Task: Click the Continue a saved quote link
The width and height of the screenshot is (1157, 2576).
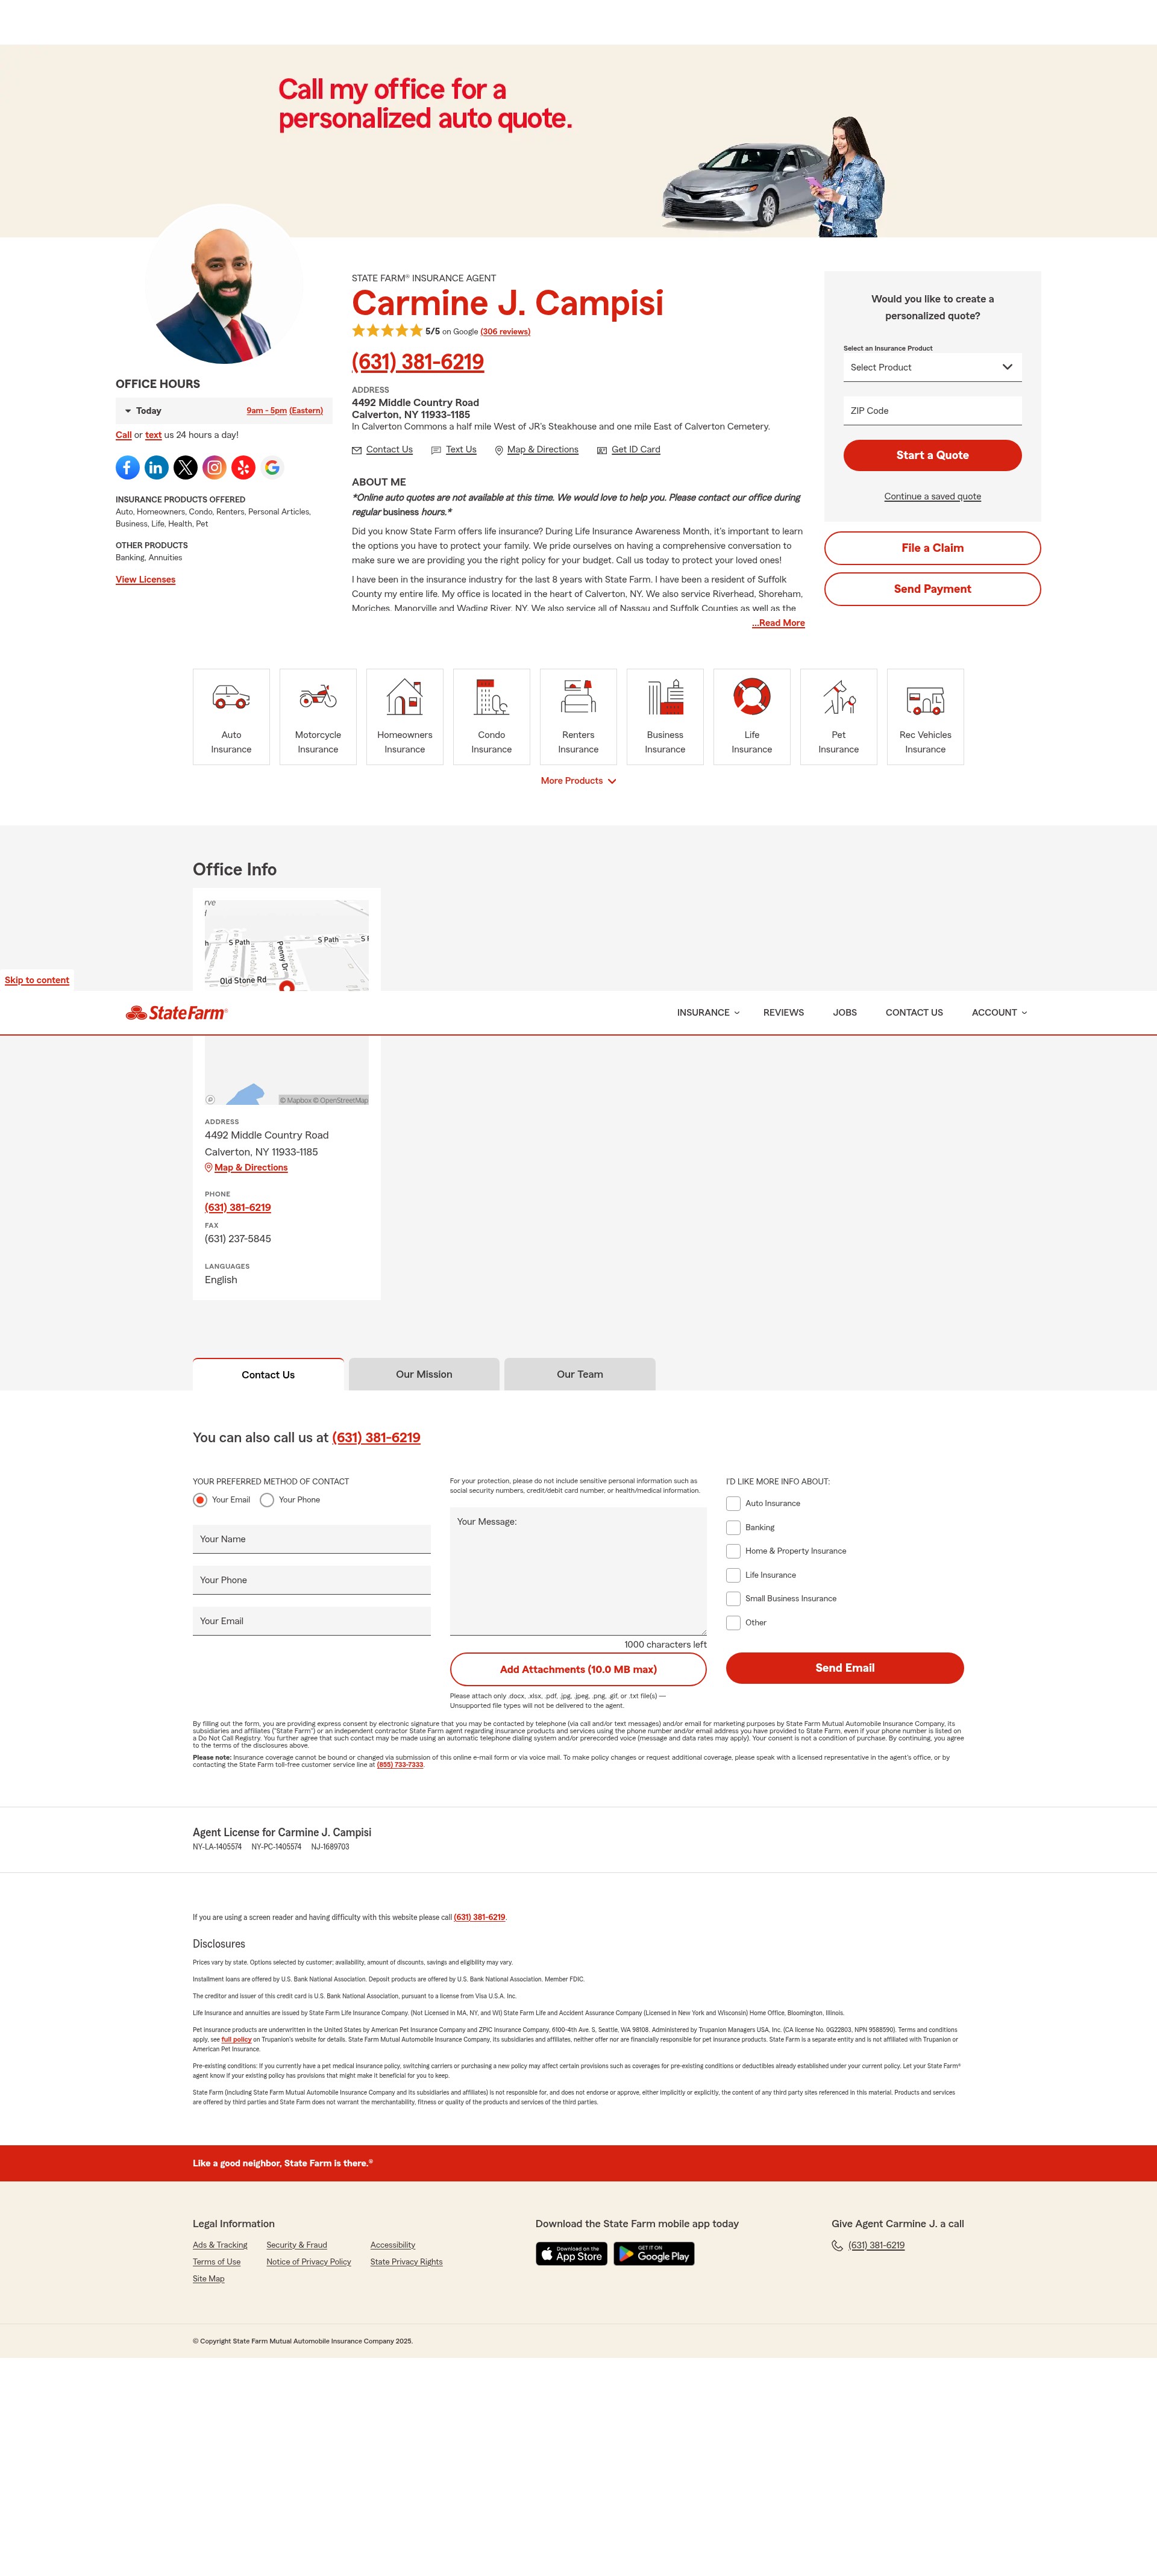Action: (932, 496)
